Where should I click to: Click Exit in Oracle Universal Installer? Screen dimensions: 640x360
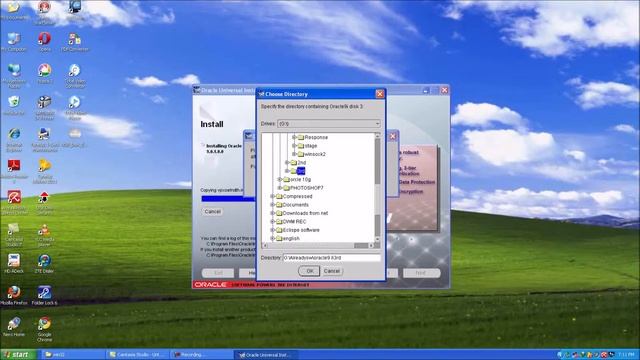218,273
